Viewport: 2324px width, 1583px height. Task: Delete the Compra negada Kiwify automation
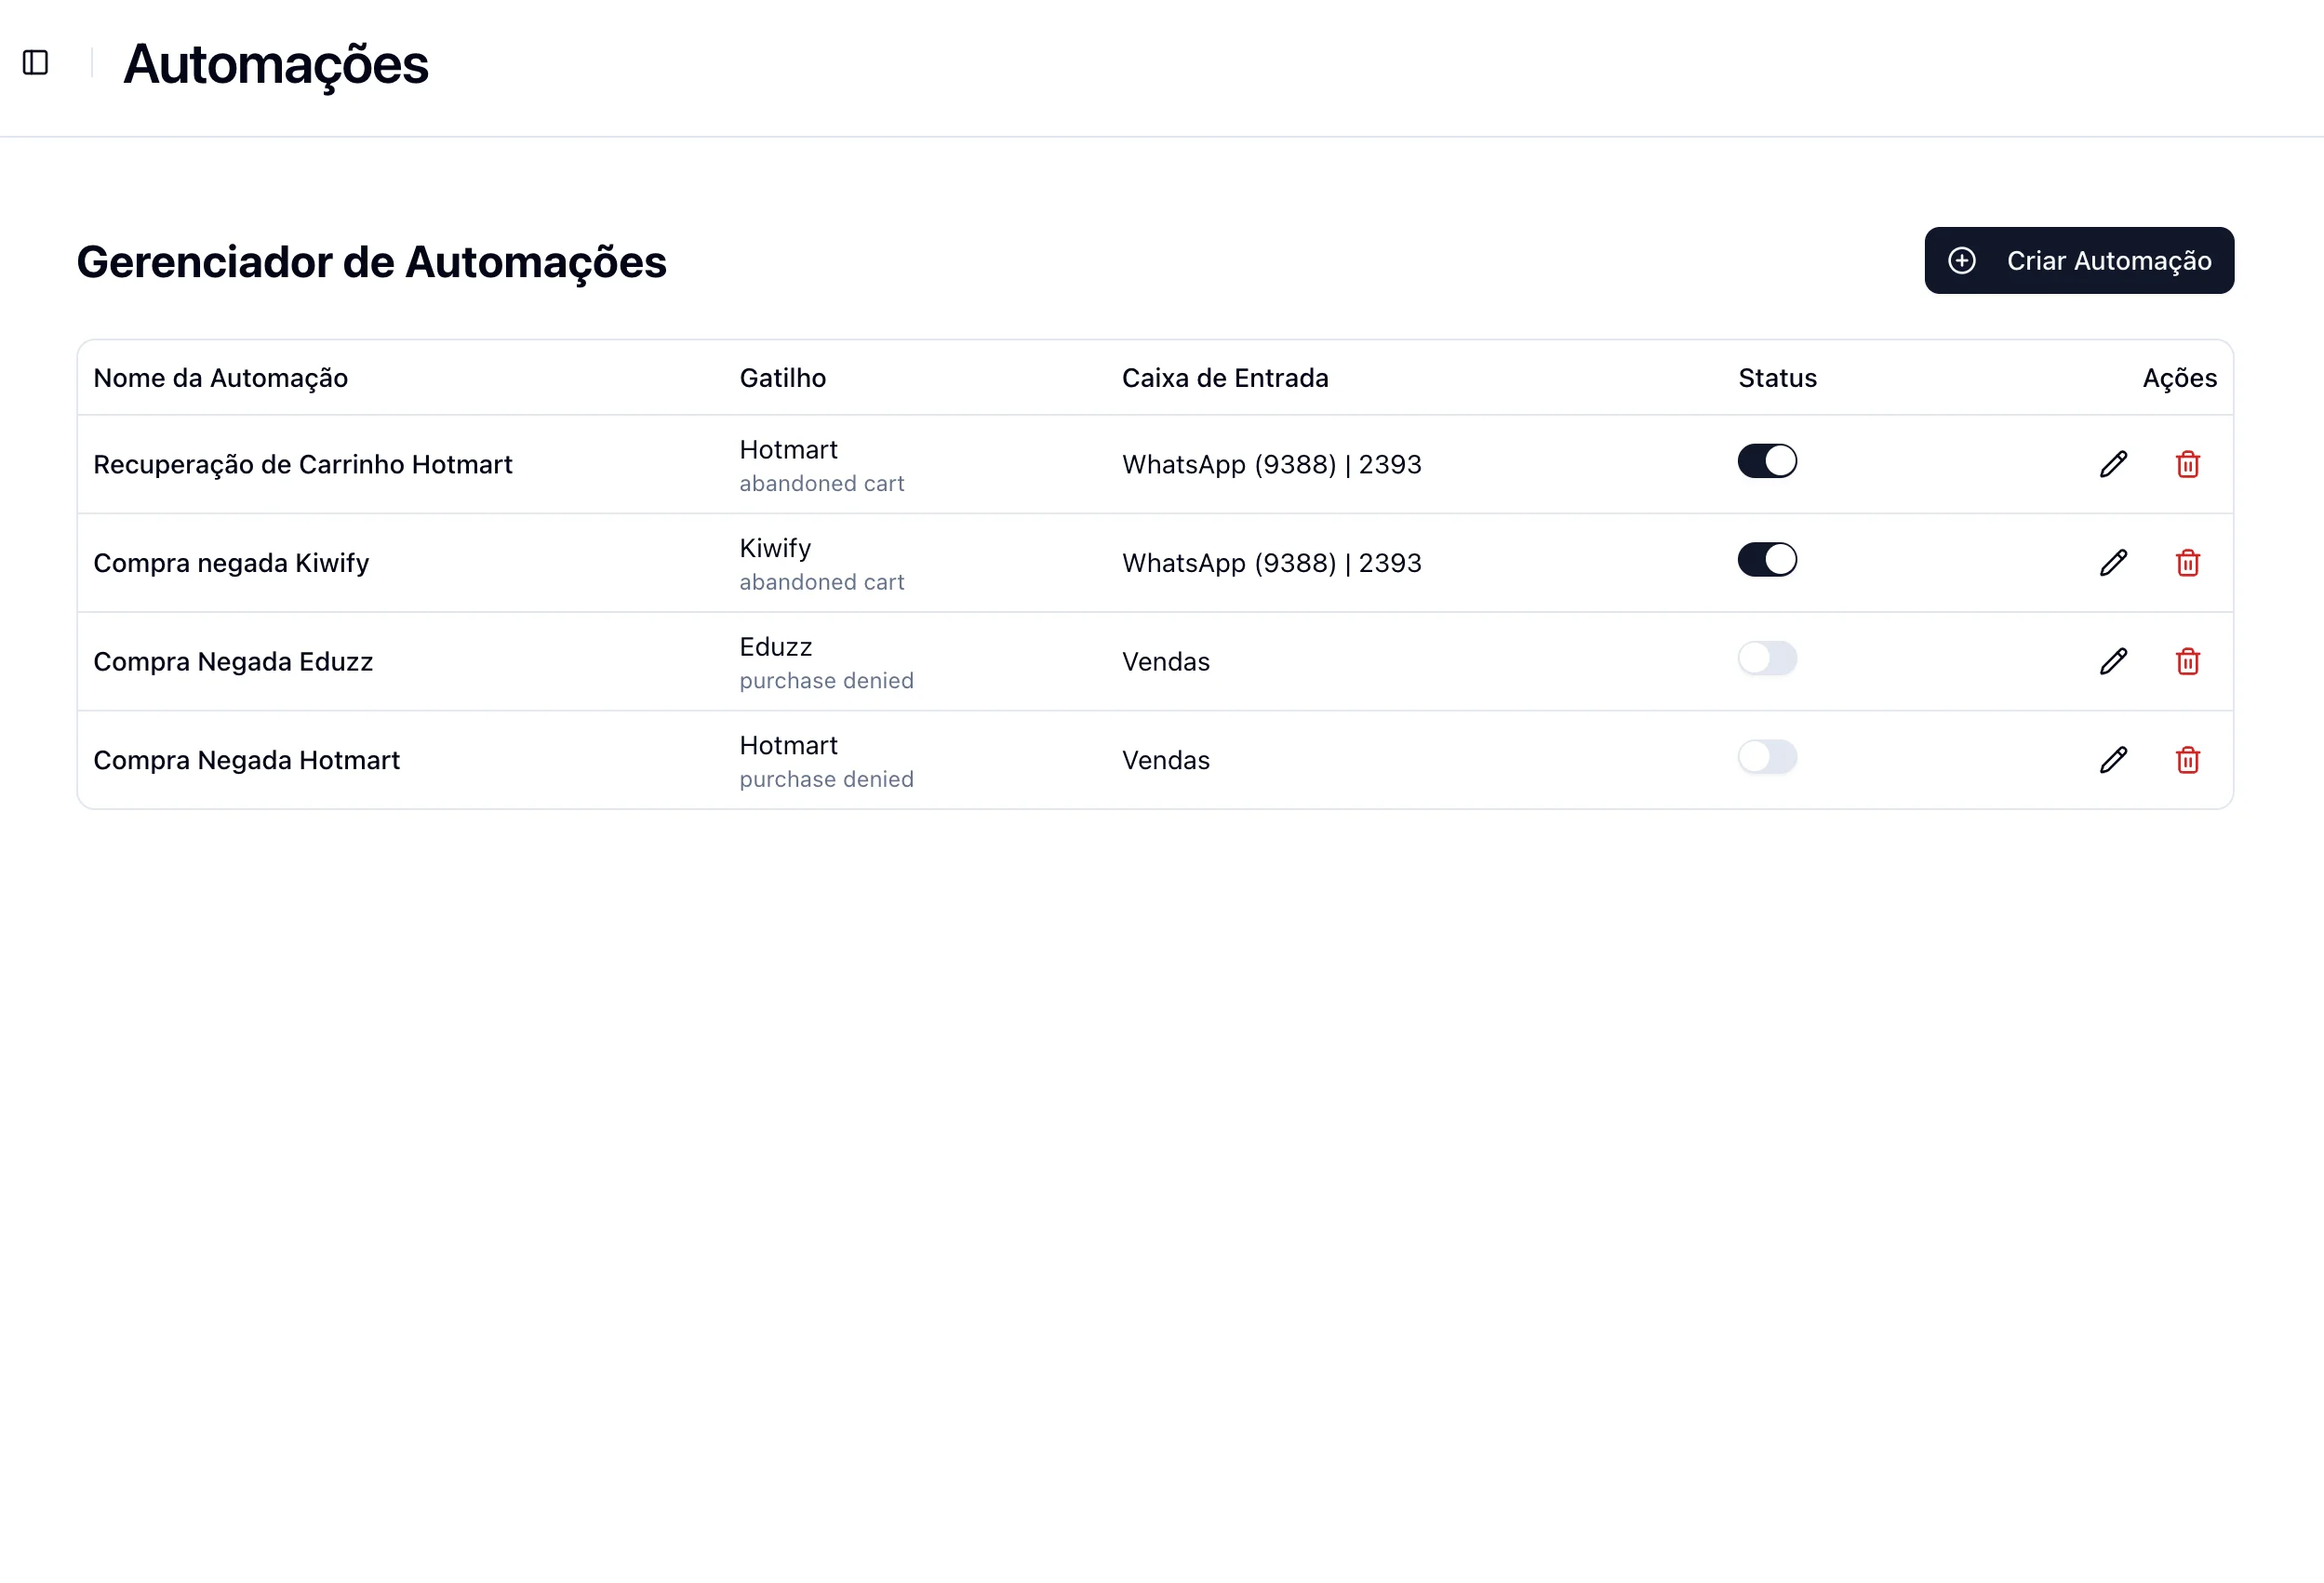(x=2187, y=563)
